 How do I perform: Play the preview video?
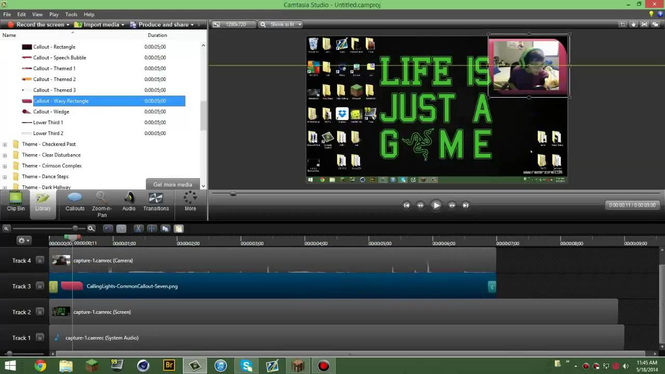pos(436,205)
